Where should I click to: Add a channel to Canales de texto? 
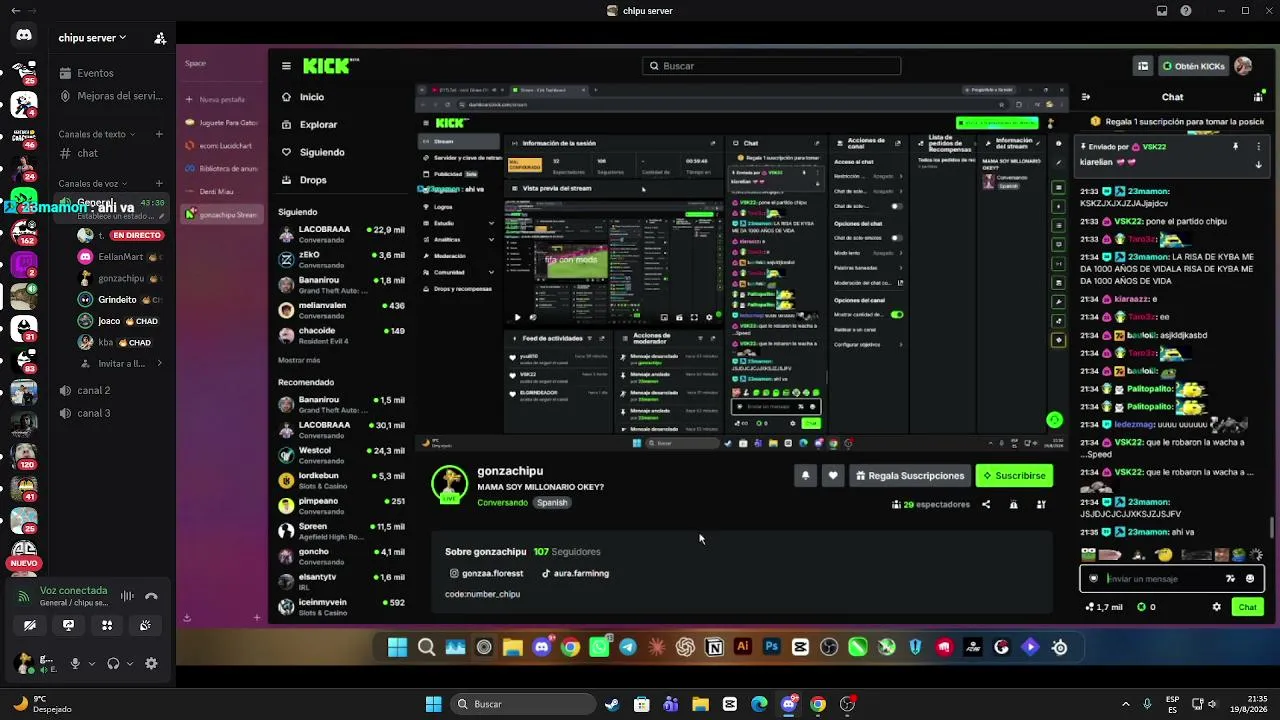pos(159,134)
